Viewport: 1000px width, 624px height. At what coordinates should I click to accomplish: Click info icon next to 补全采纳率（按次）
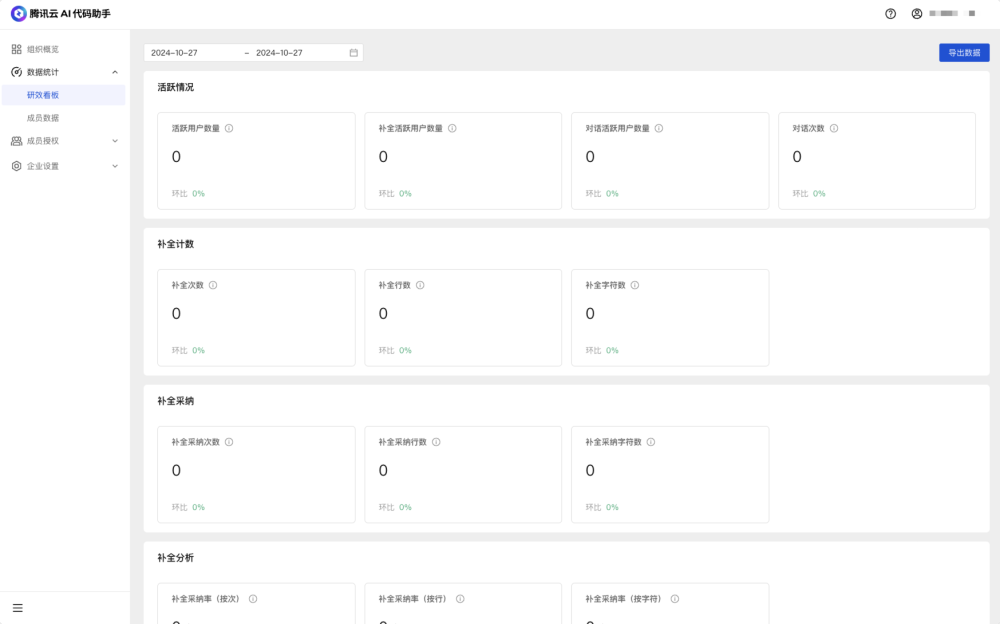(253, 599)
